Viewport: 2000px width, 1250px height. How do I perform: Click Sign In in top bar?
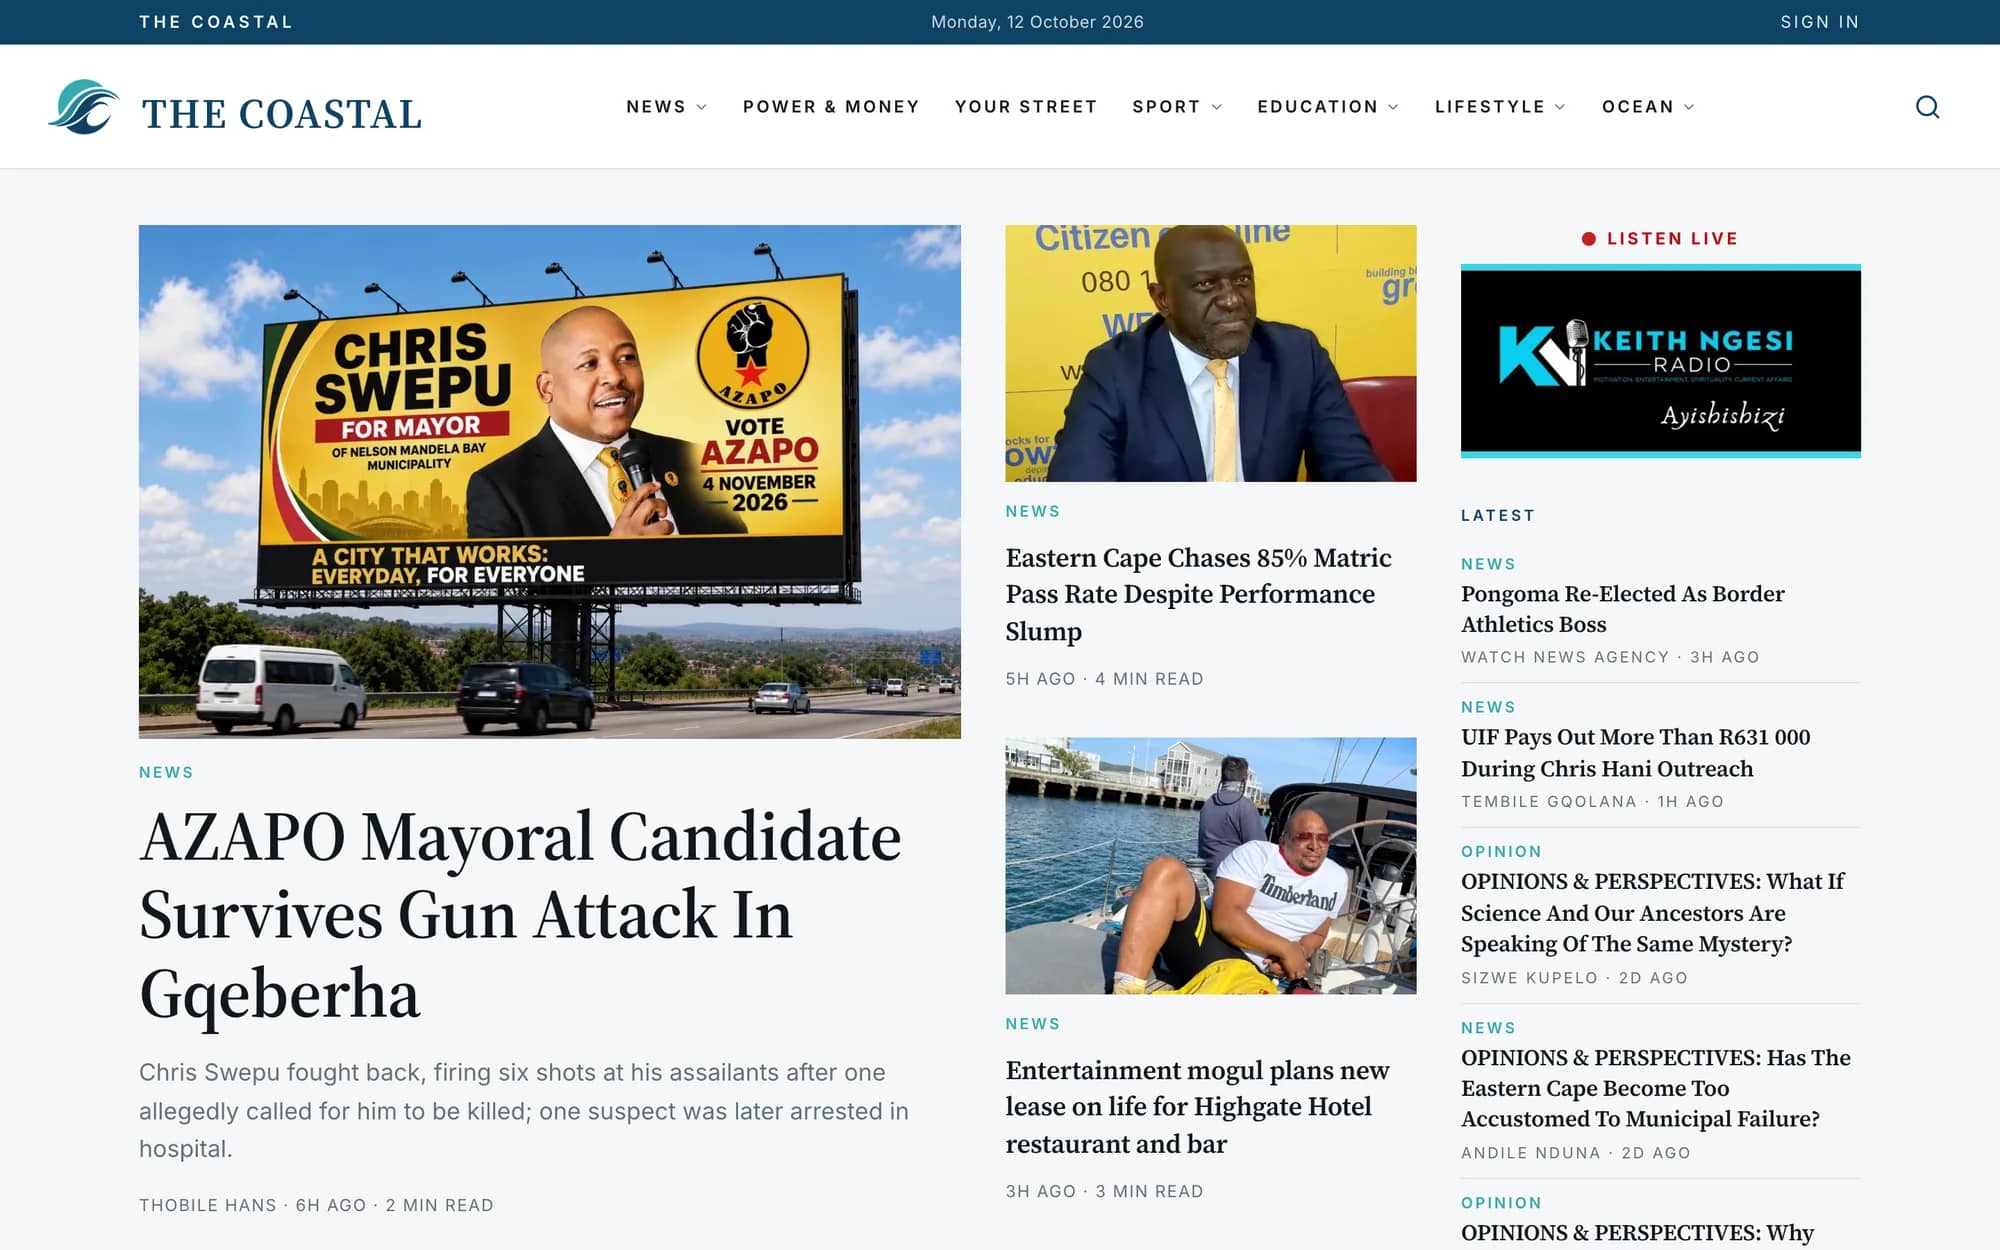(x=1819, y=22)
